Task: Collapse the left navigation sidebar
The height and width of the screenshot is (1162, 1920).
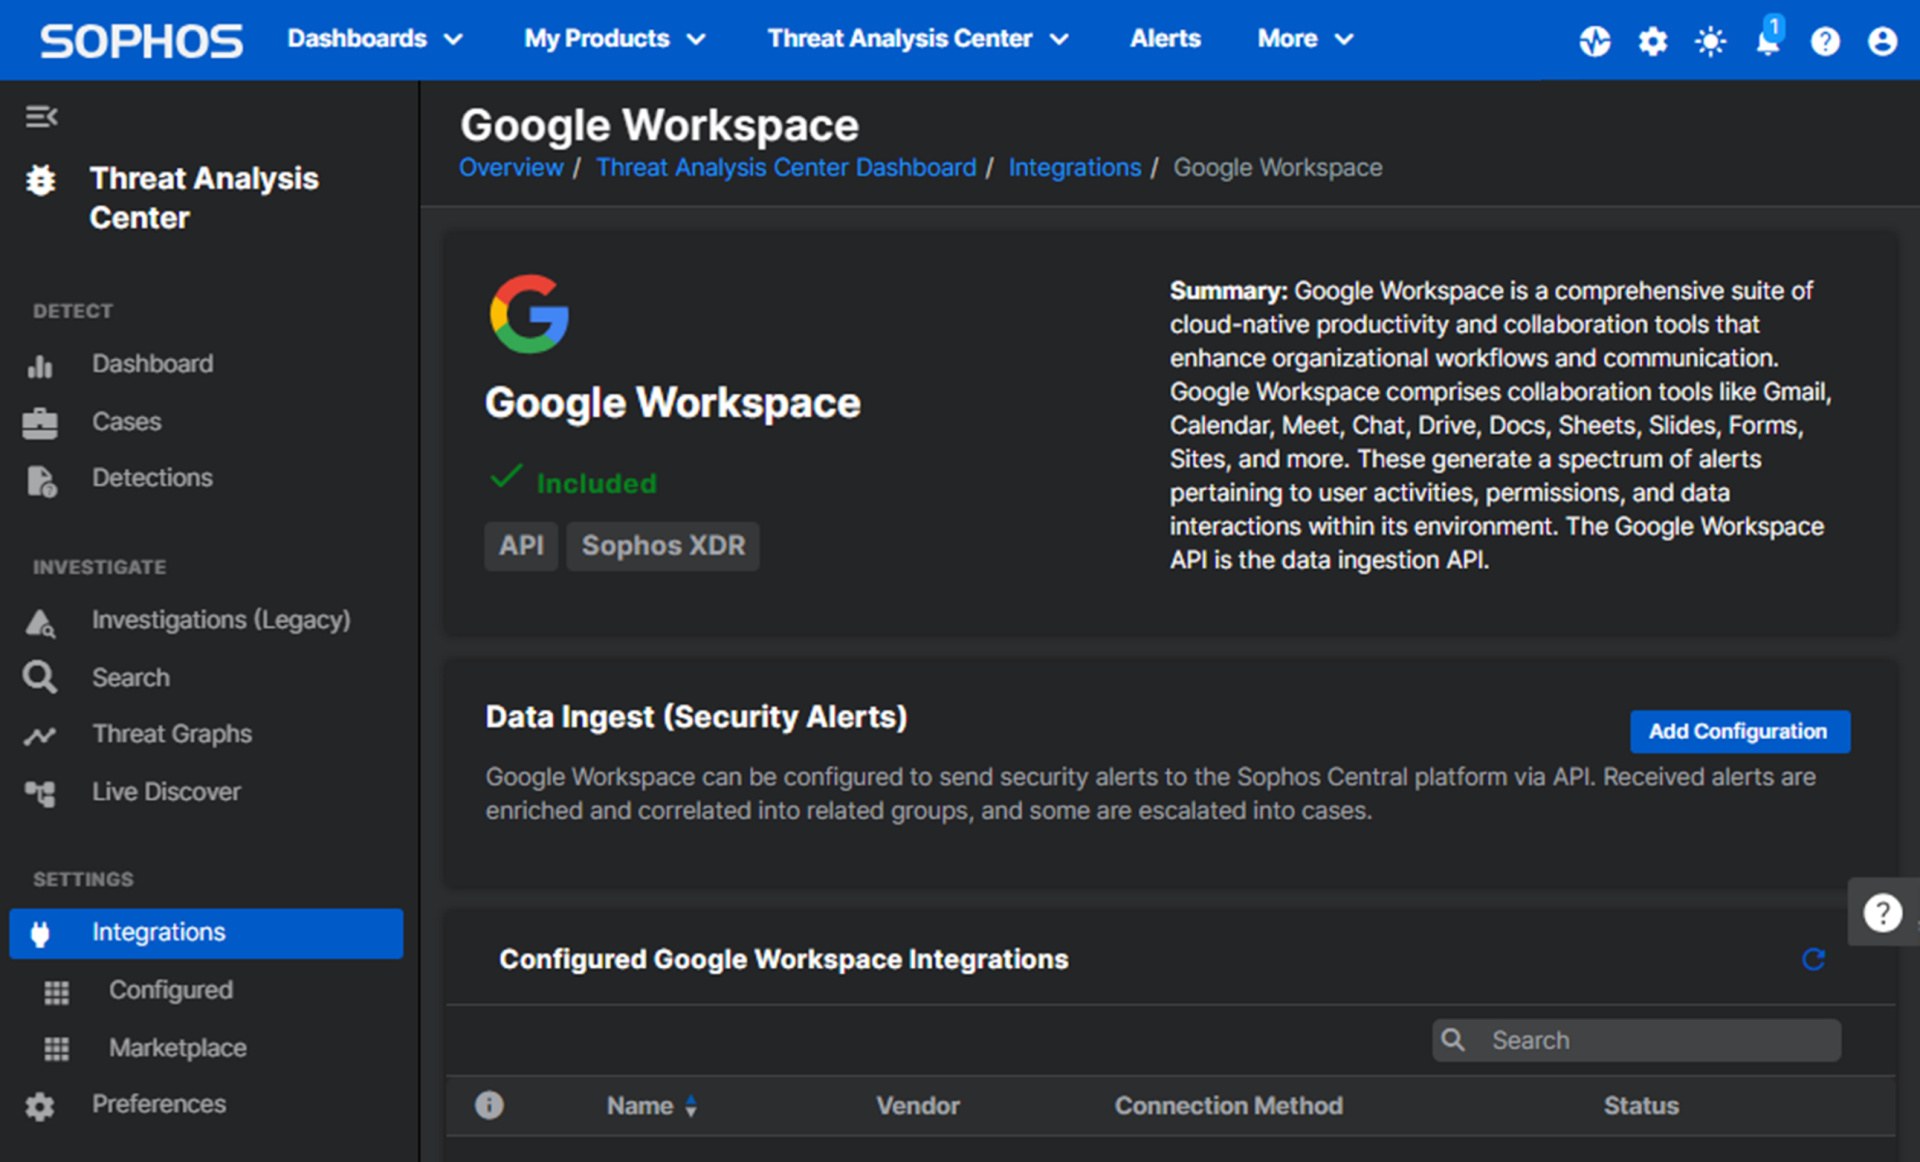Action: (x=42, y=116)
